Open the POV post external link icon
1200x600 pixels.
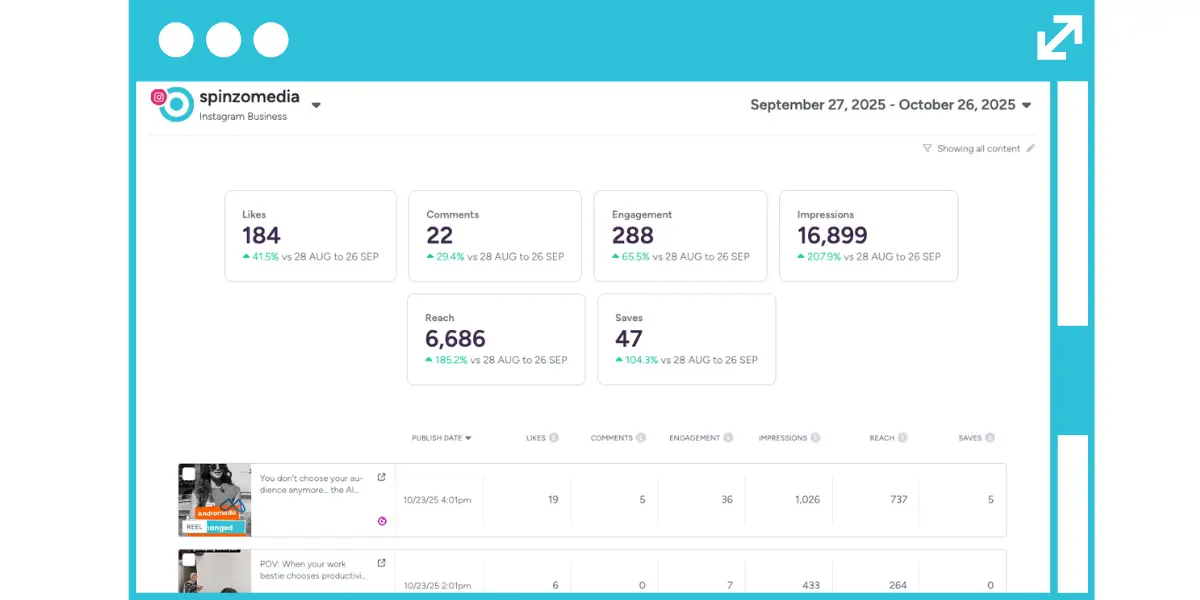coord(381,563)
